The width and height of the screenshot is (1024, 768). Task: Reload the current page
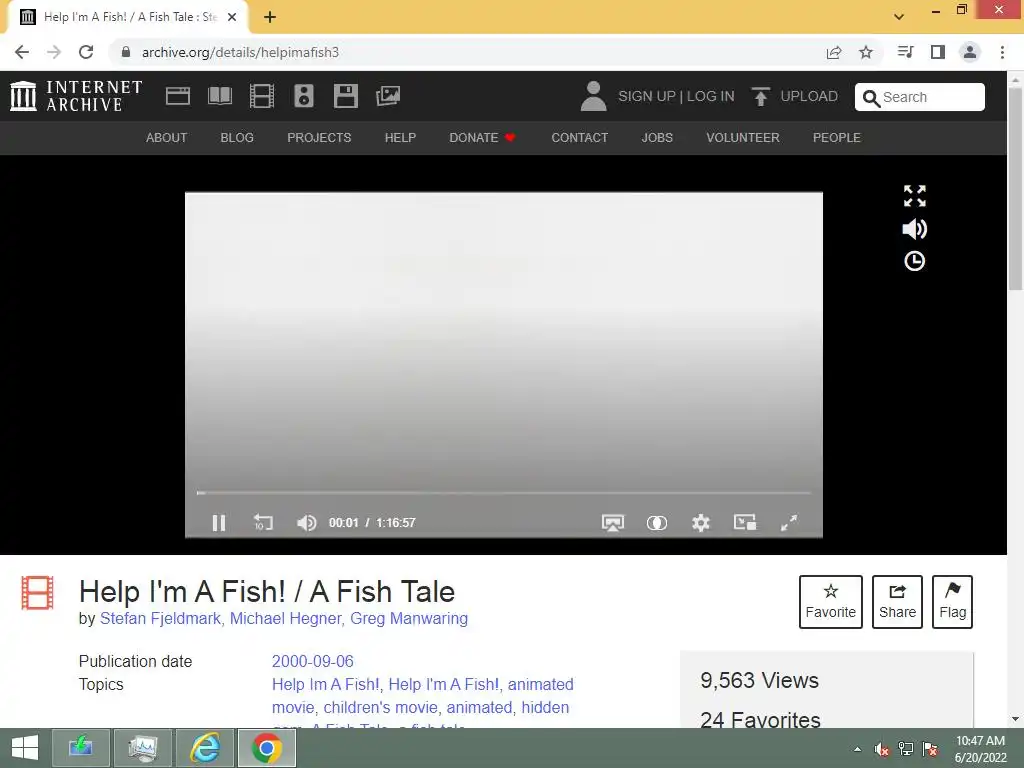click(86, 52)
